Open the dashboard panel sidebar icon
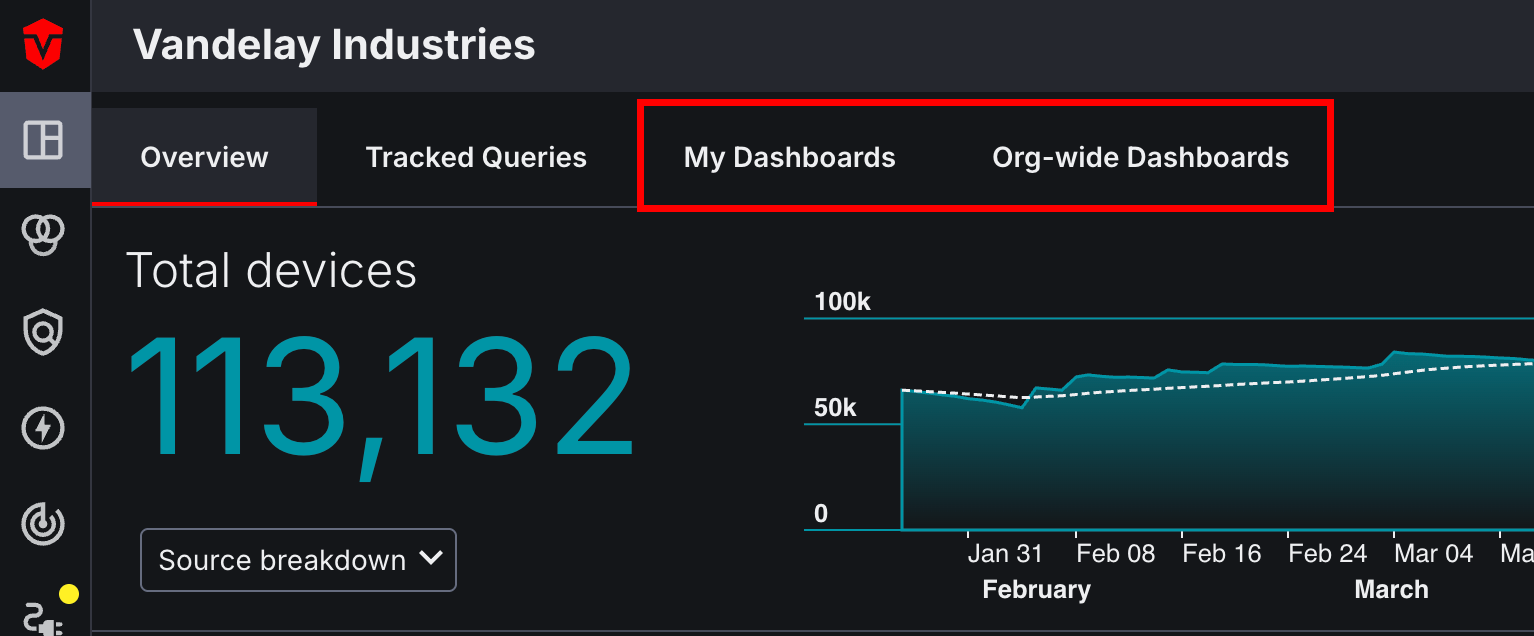 (x=44, y=140)
